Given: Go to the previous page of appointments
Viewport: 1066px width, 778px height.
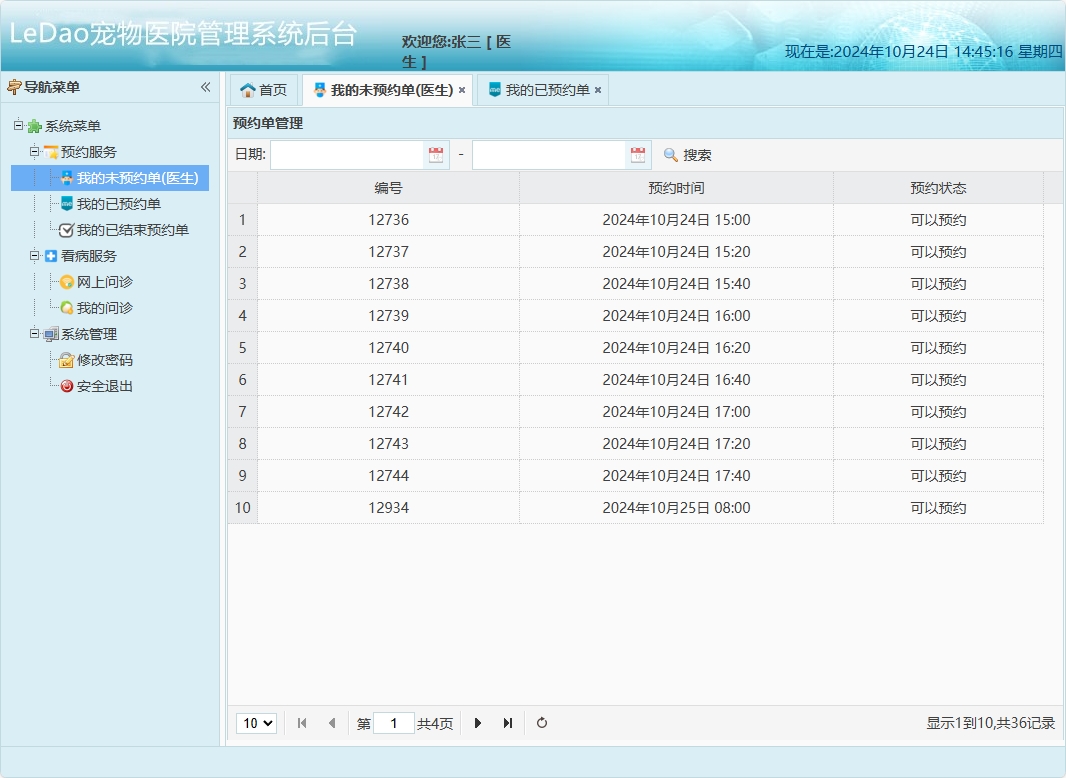Looking at the screenshot, I should 332,723.
